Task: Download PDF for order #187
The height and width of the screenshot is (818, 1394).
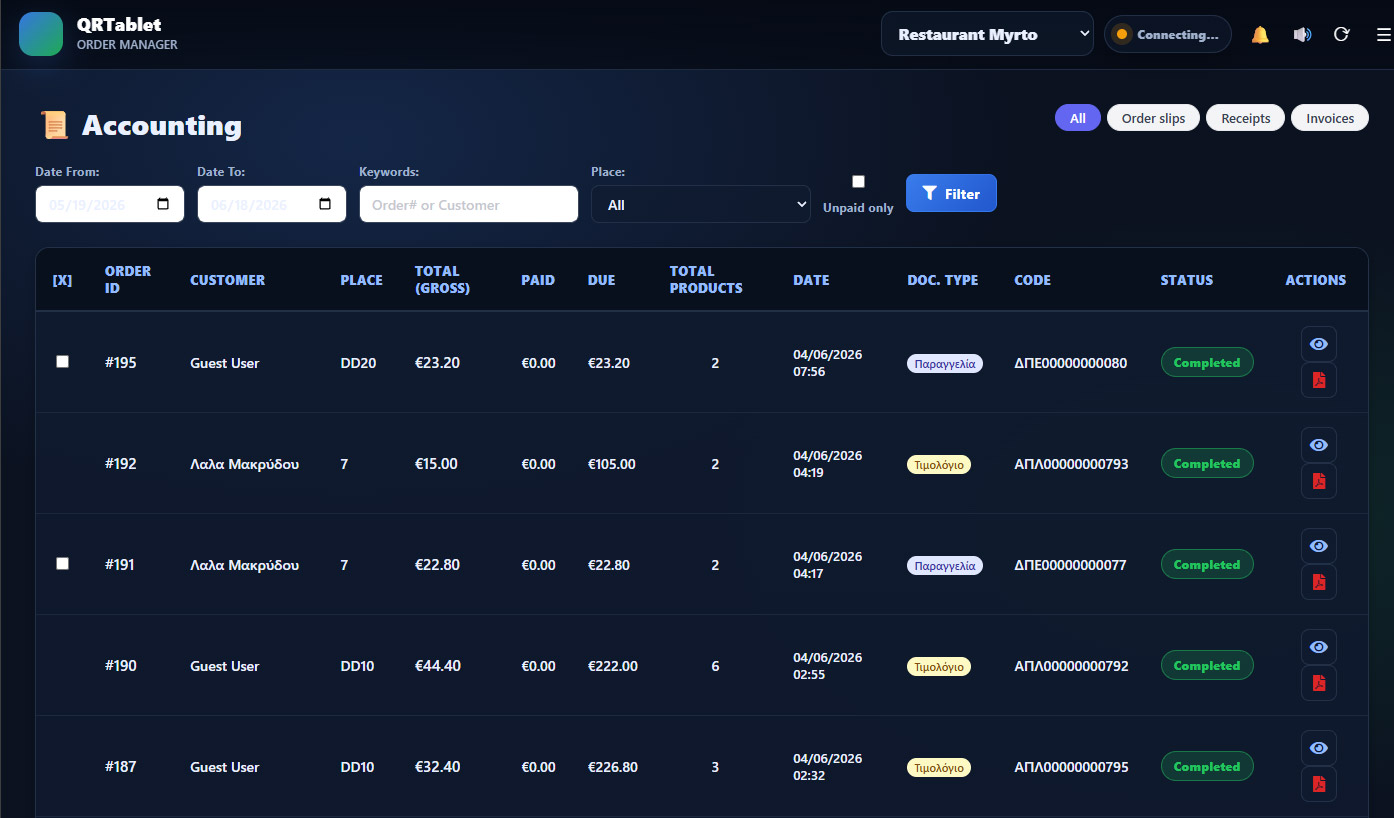Action: pyautogui.click(x=1319, y=784)
